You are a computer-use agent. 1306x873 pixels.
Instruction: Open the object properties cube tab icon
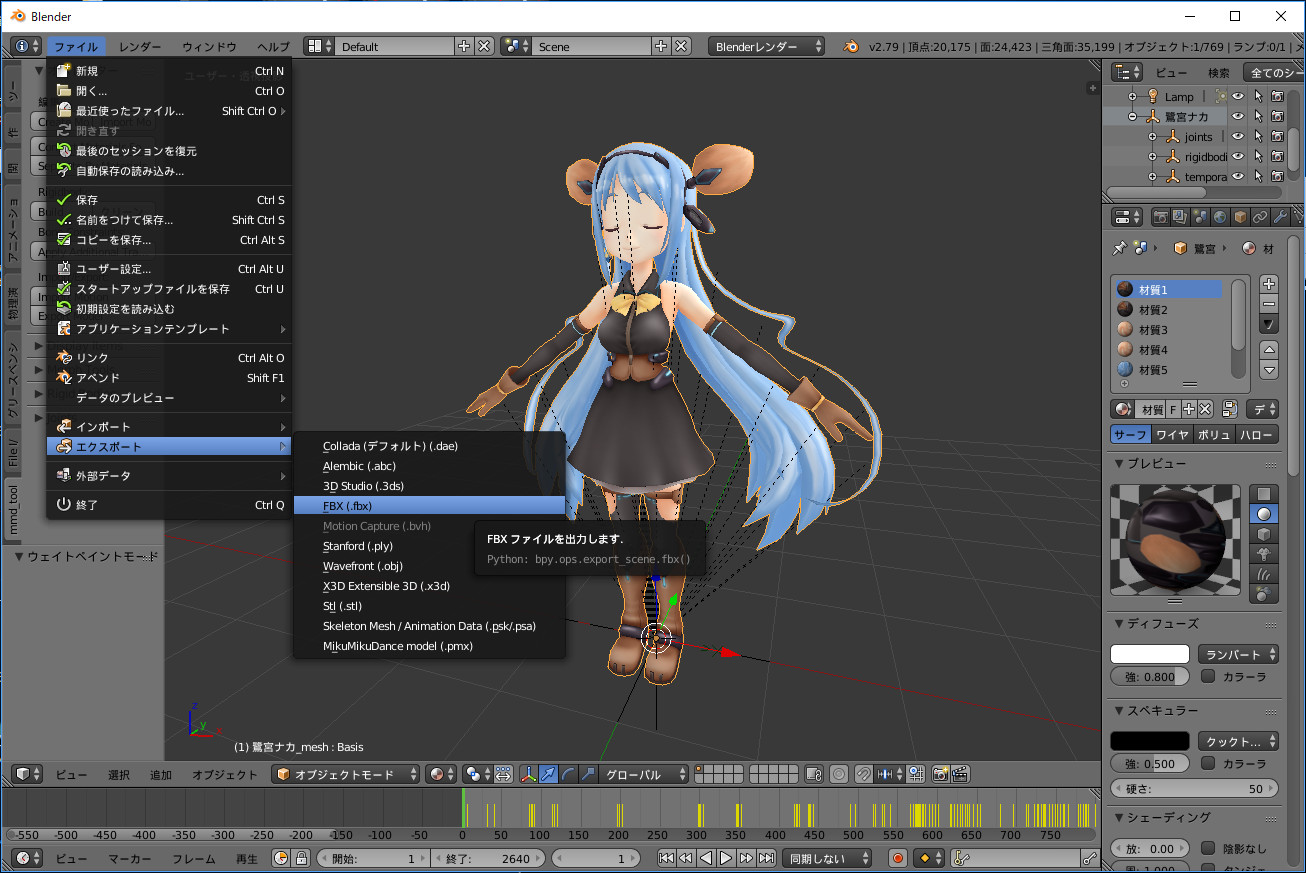click(1240, 217)
